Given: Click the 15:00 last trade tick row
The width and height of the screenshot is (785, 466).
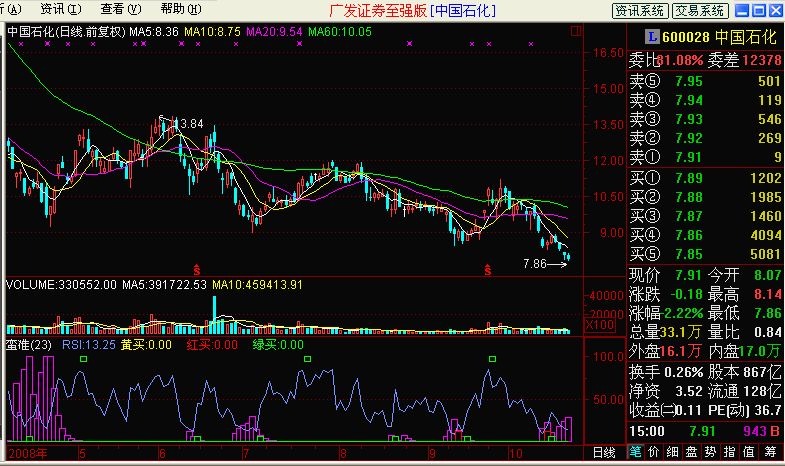Looking at the screenshot, I should [x=705, y=431].
